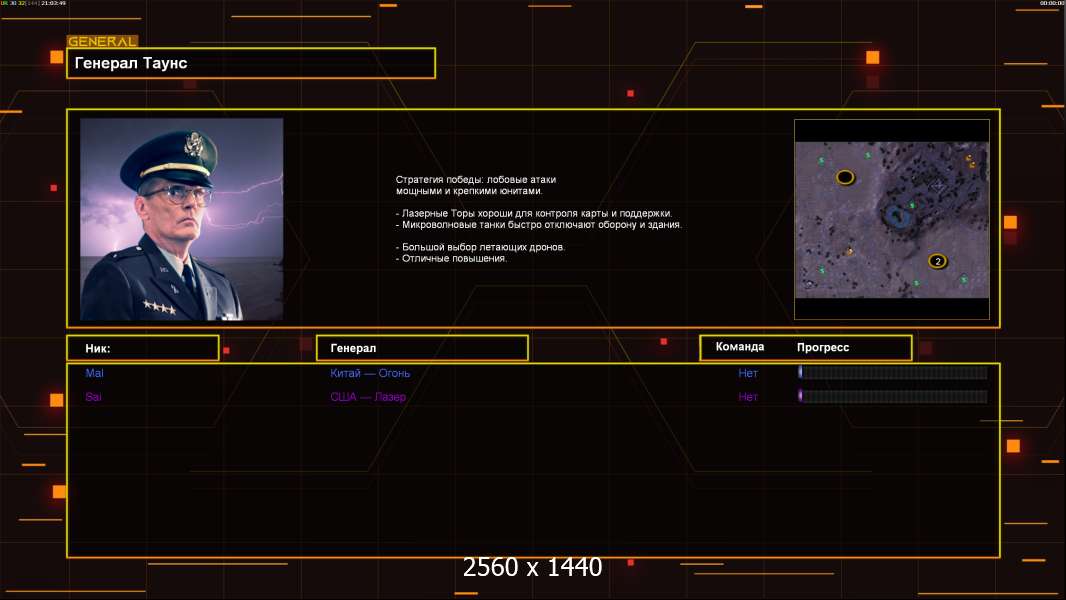Screen dimensions: 1066x600
Task: Click Mal's team value Нет
Action: coord(748,373)
